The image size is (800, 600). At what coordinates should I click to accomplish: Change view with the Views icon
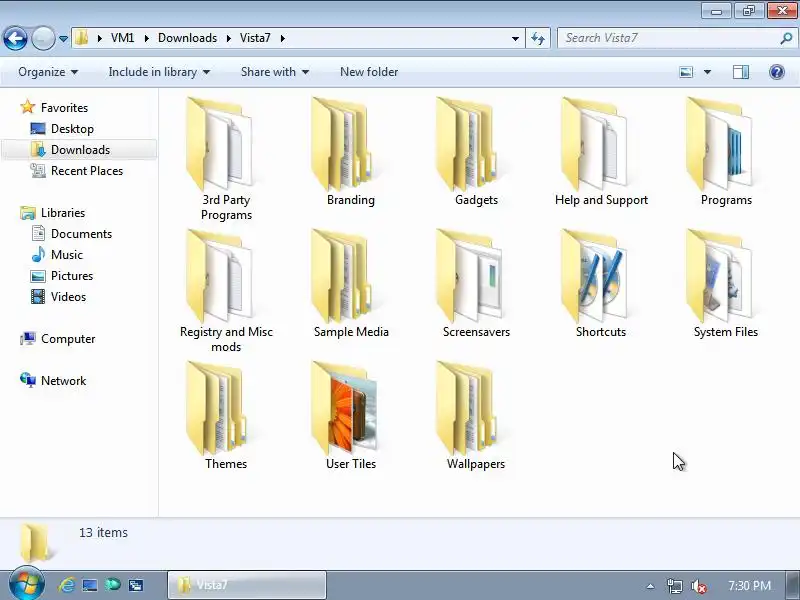point(686,72)
